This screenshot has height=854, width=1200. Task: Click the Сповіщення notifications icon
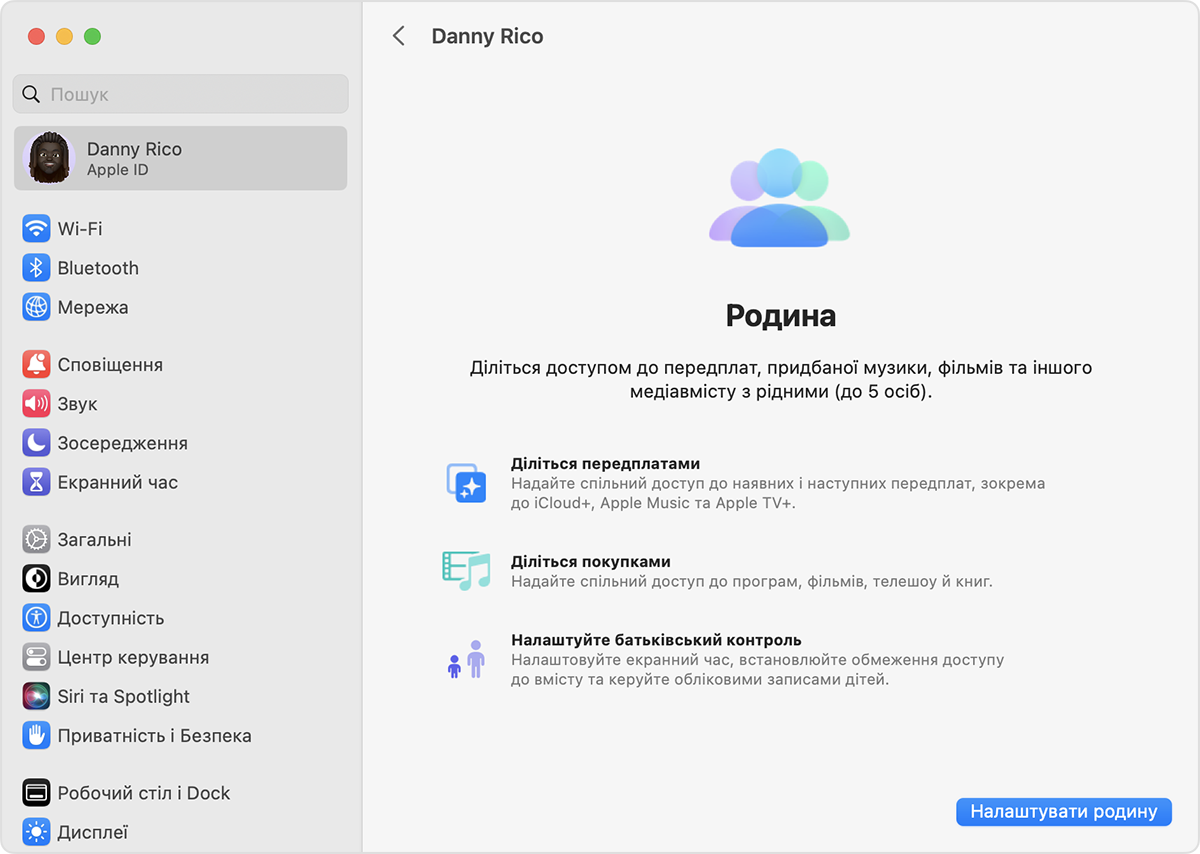pyautogui.click(x=36, y=364)
